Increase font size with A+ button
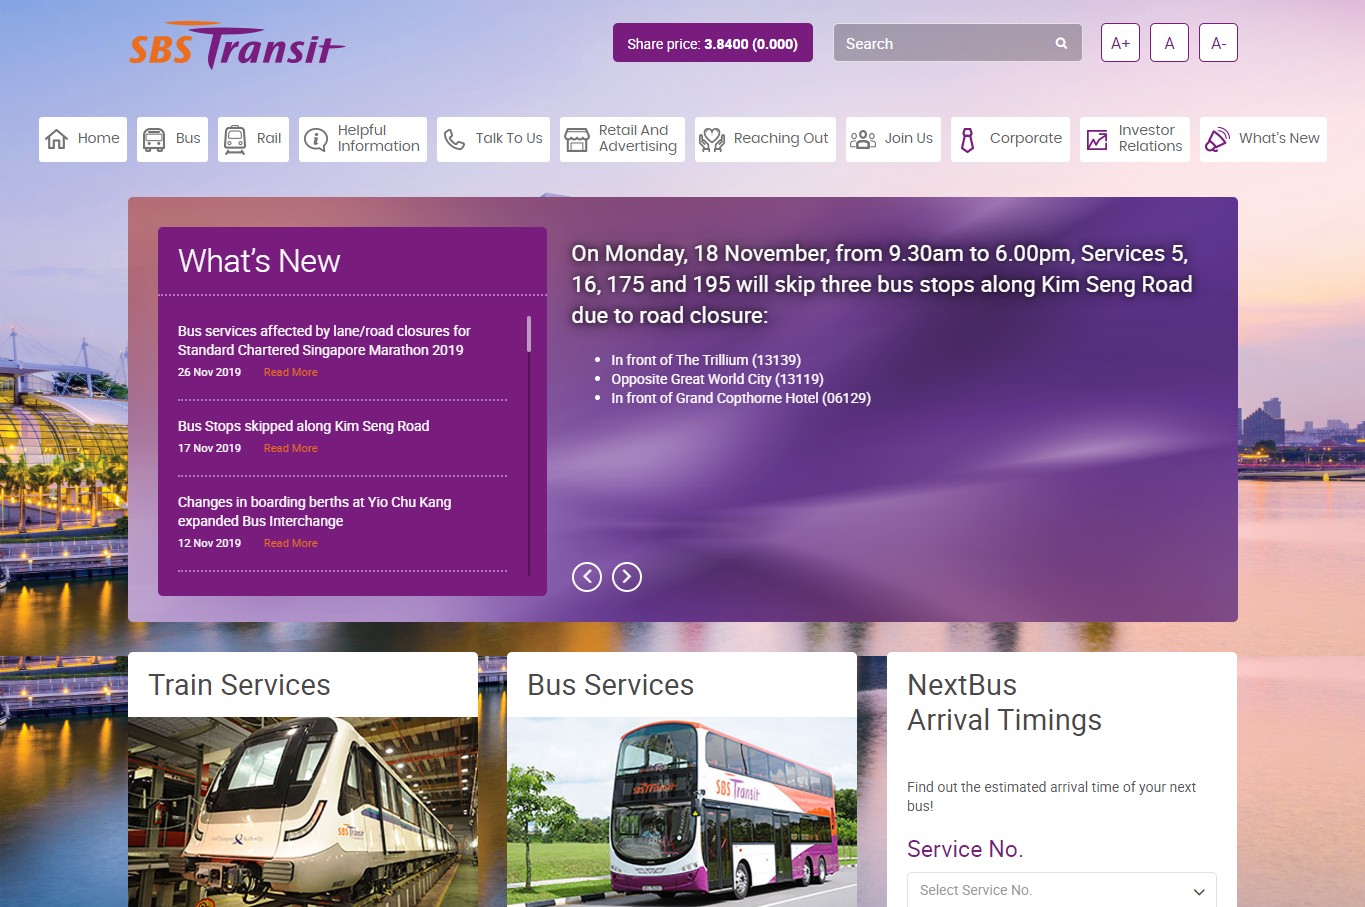This screenshot has height=907, width=1365. (1120, 43)
